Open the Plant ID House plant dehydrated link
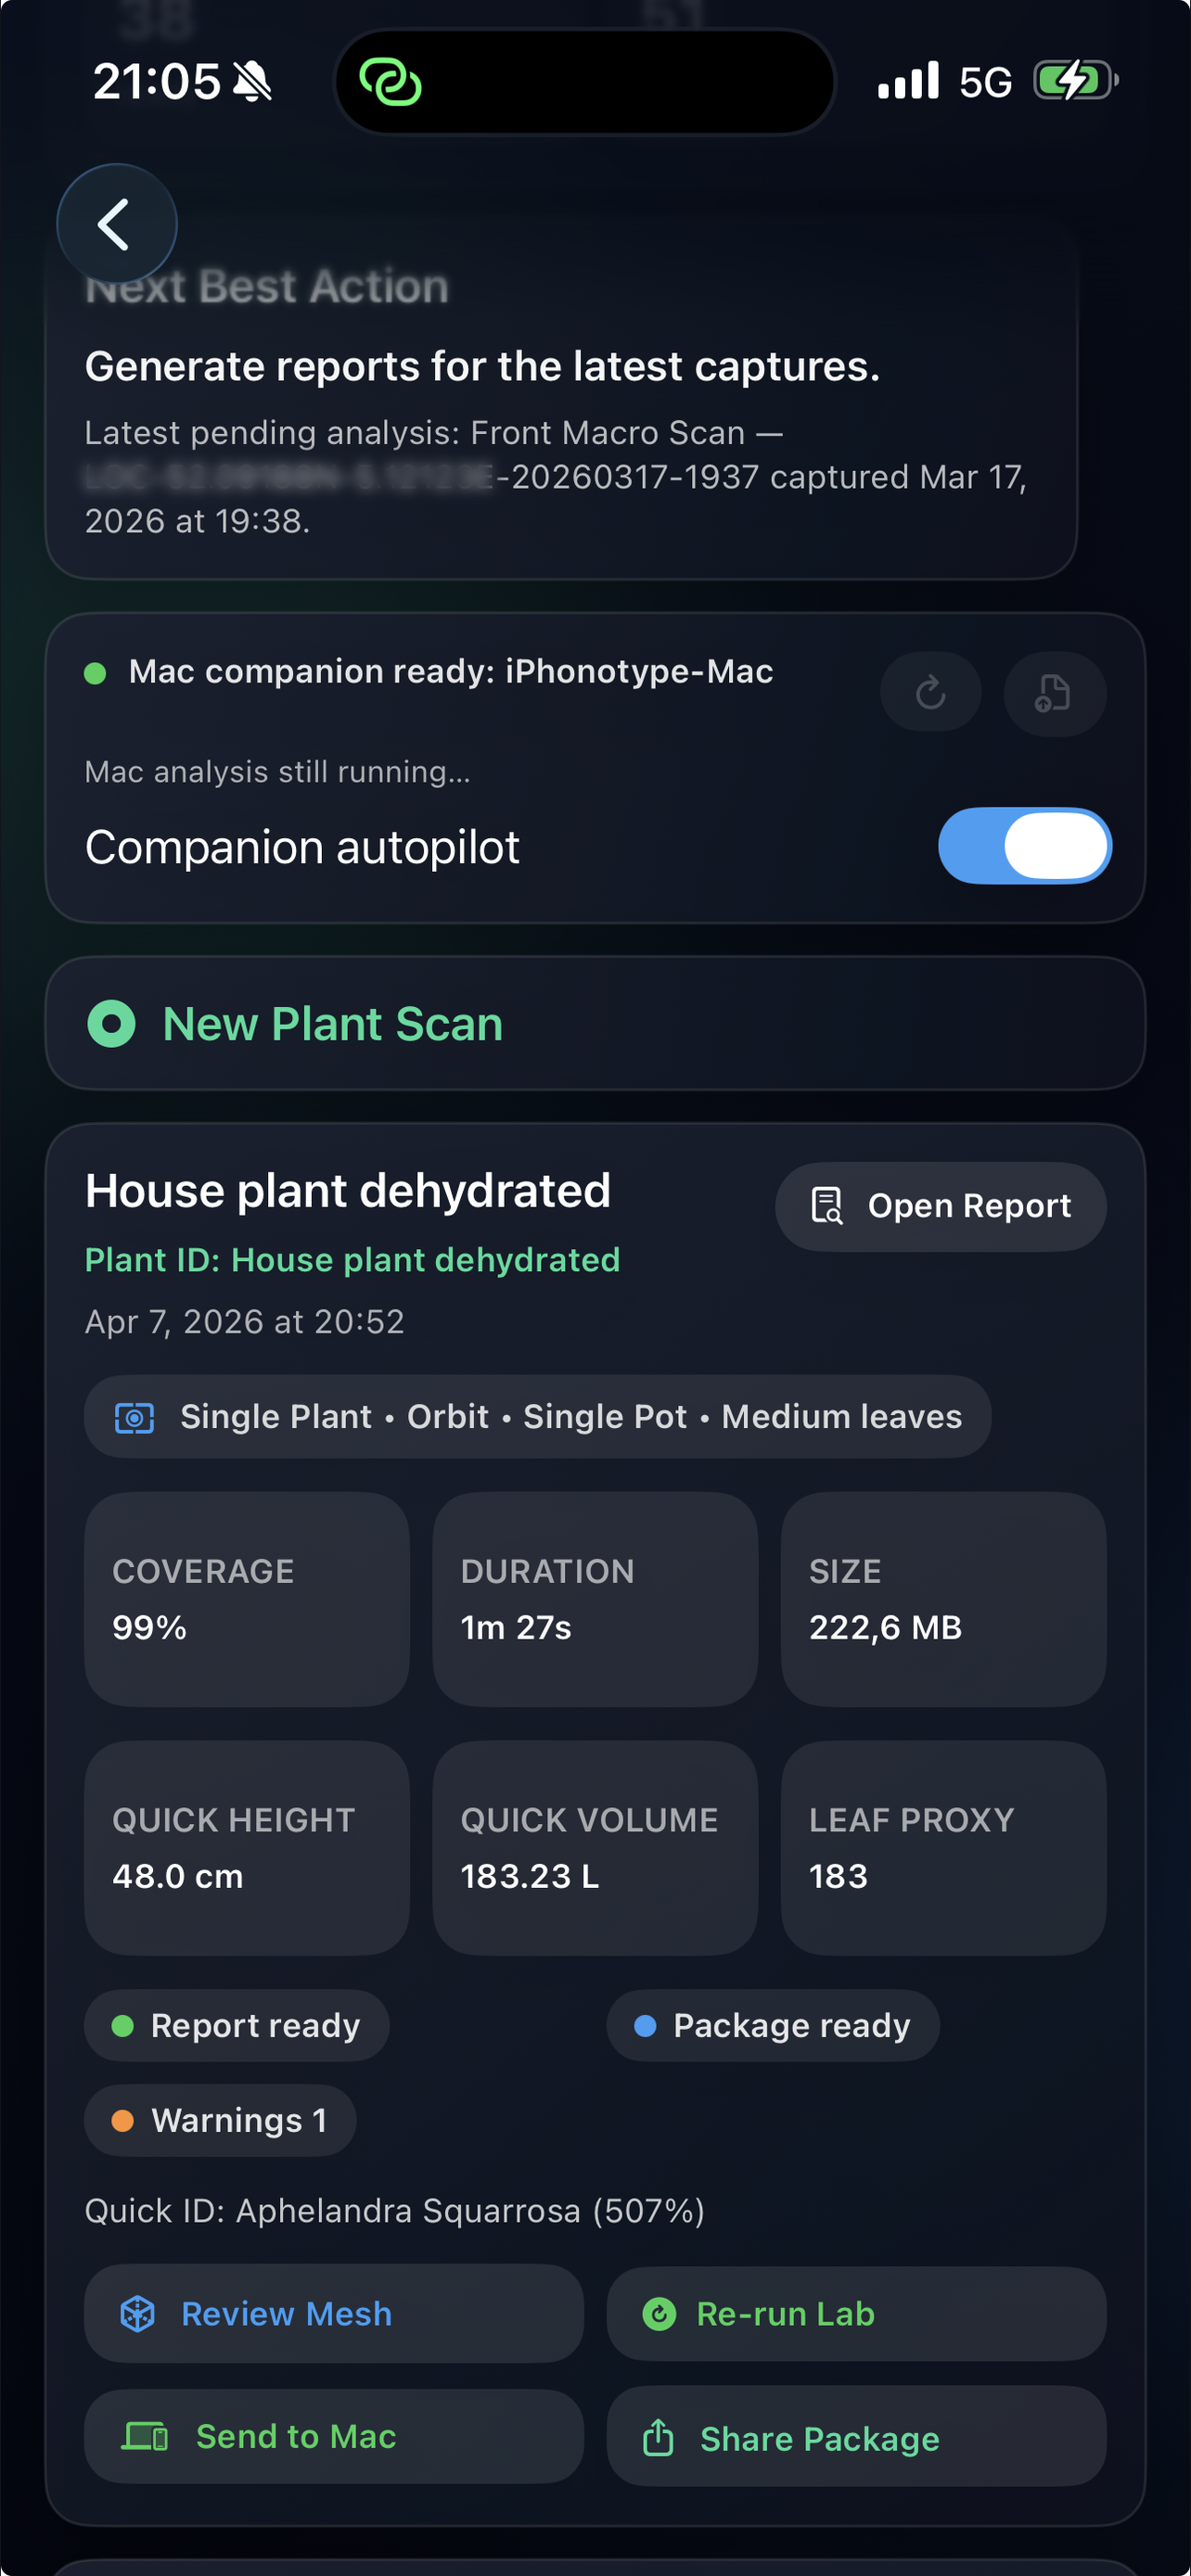The width and height of the screenshot is (1191, 2576). click(352, 1260)
